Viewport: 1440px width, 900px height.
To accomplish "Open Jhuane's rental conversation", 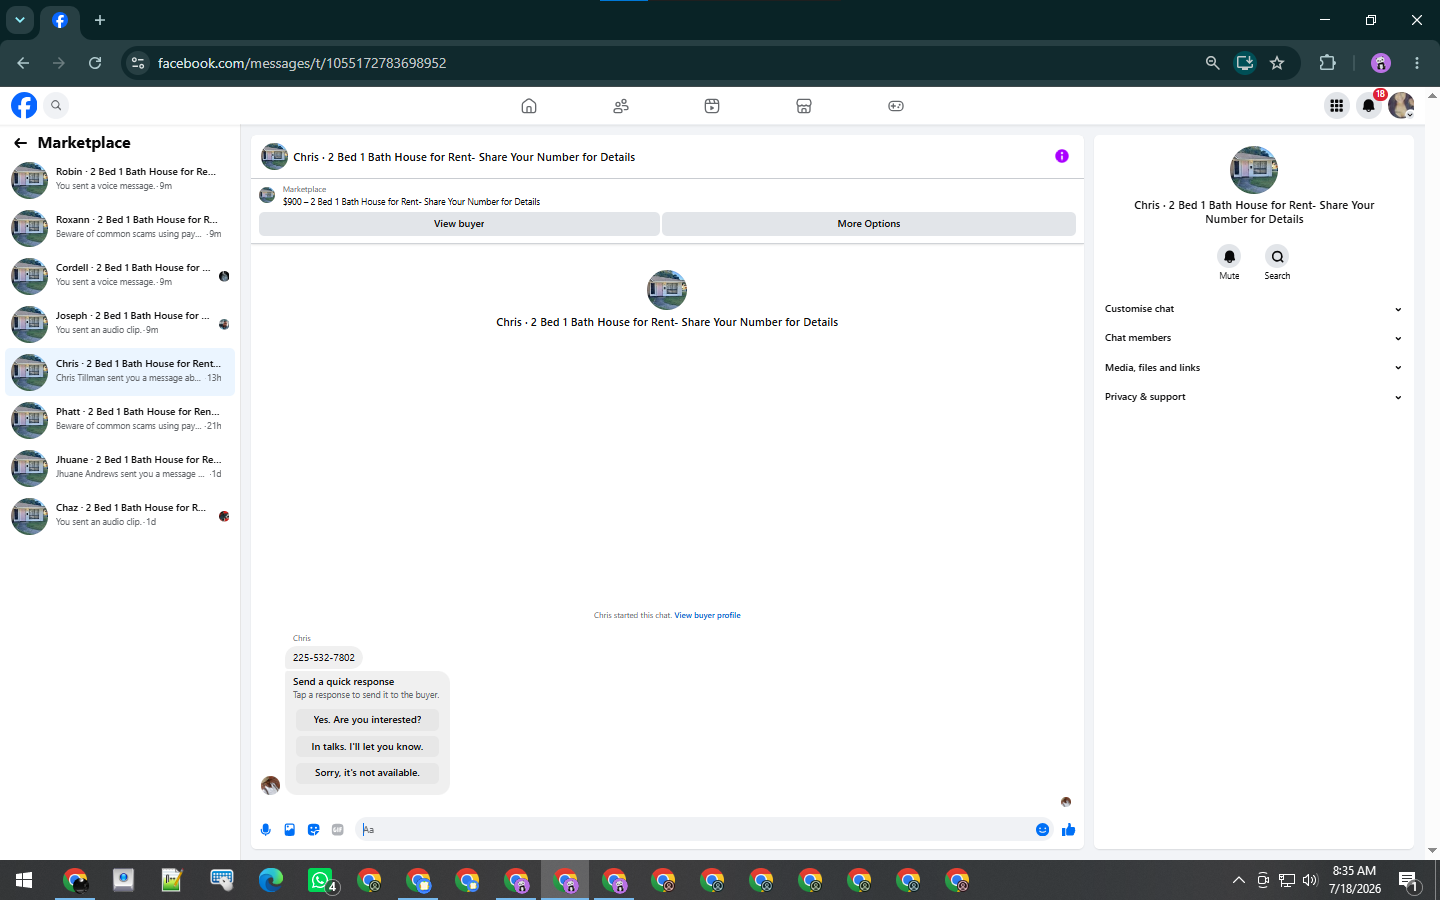I will (x=120, y=467).
